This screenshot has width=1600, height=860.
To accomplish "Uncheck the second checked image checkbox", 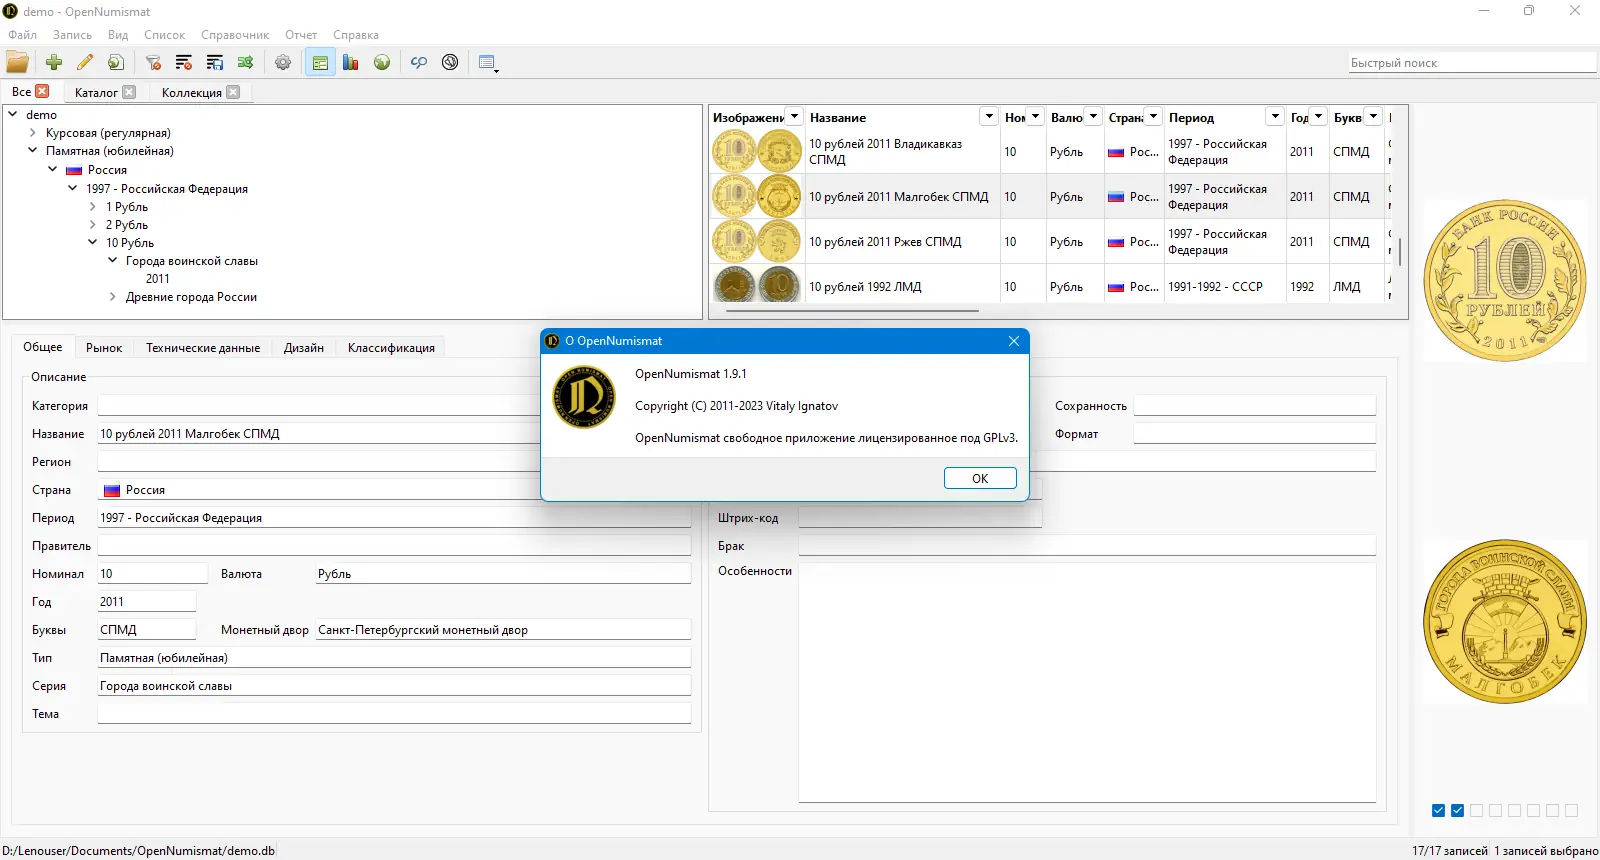I will click(1457, 810).
